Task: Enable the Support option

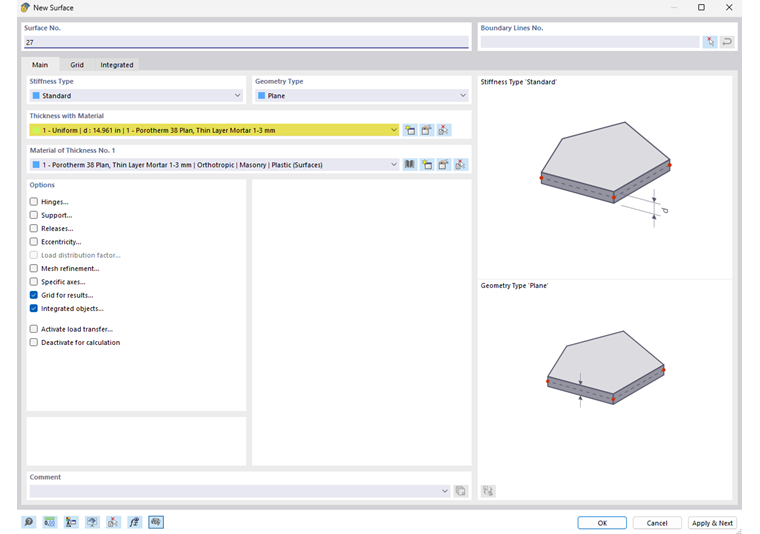Action: point(33,215)
